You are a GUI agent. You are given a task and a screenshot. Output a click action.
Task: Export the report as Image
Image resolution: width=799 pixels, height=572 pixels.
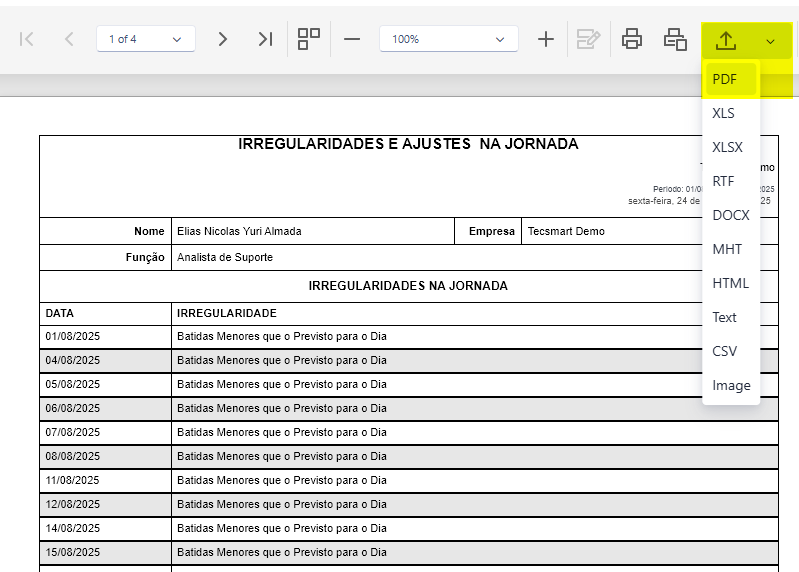click(731, 386)
